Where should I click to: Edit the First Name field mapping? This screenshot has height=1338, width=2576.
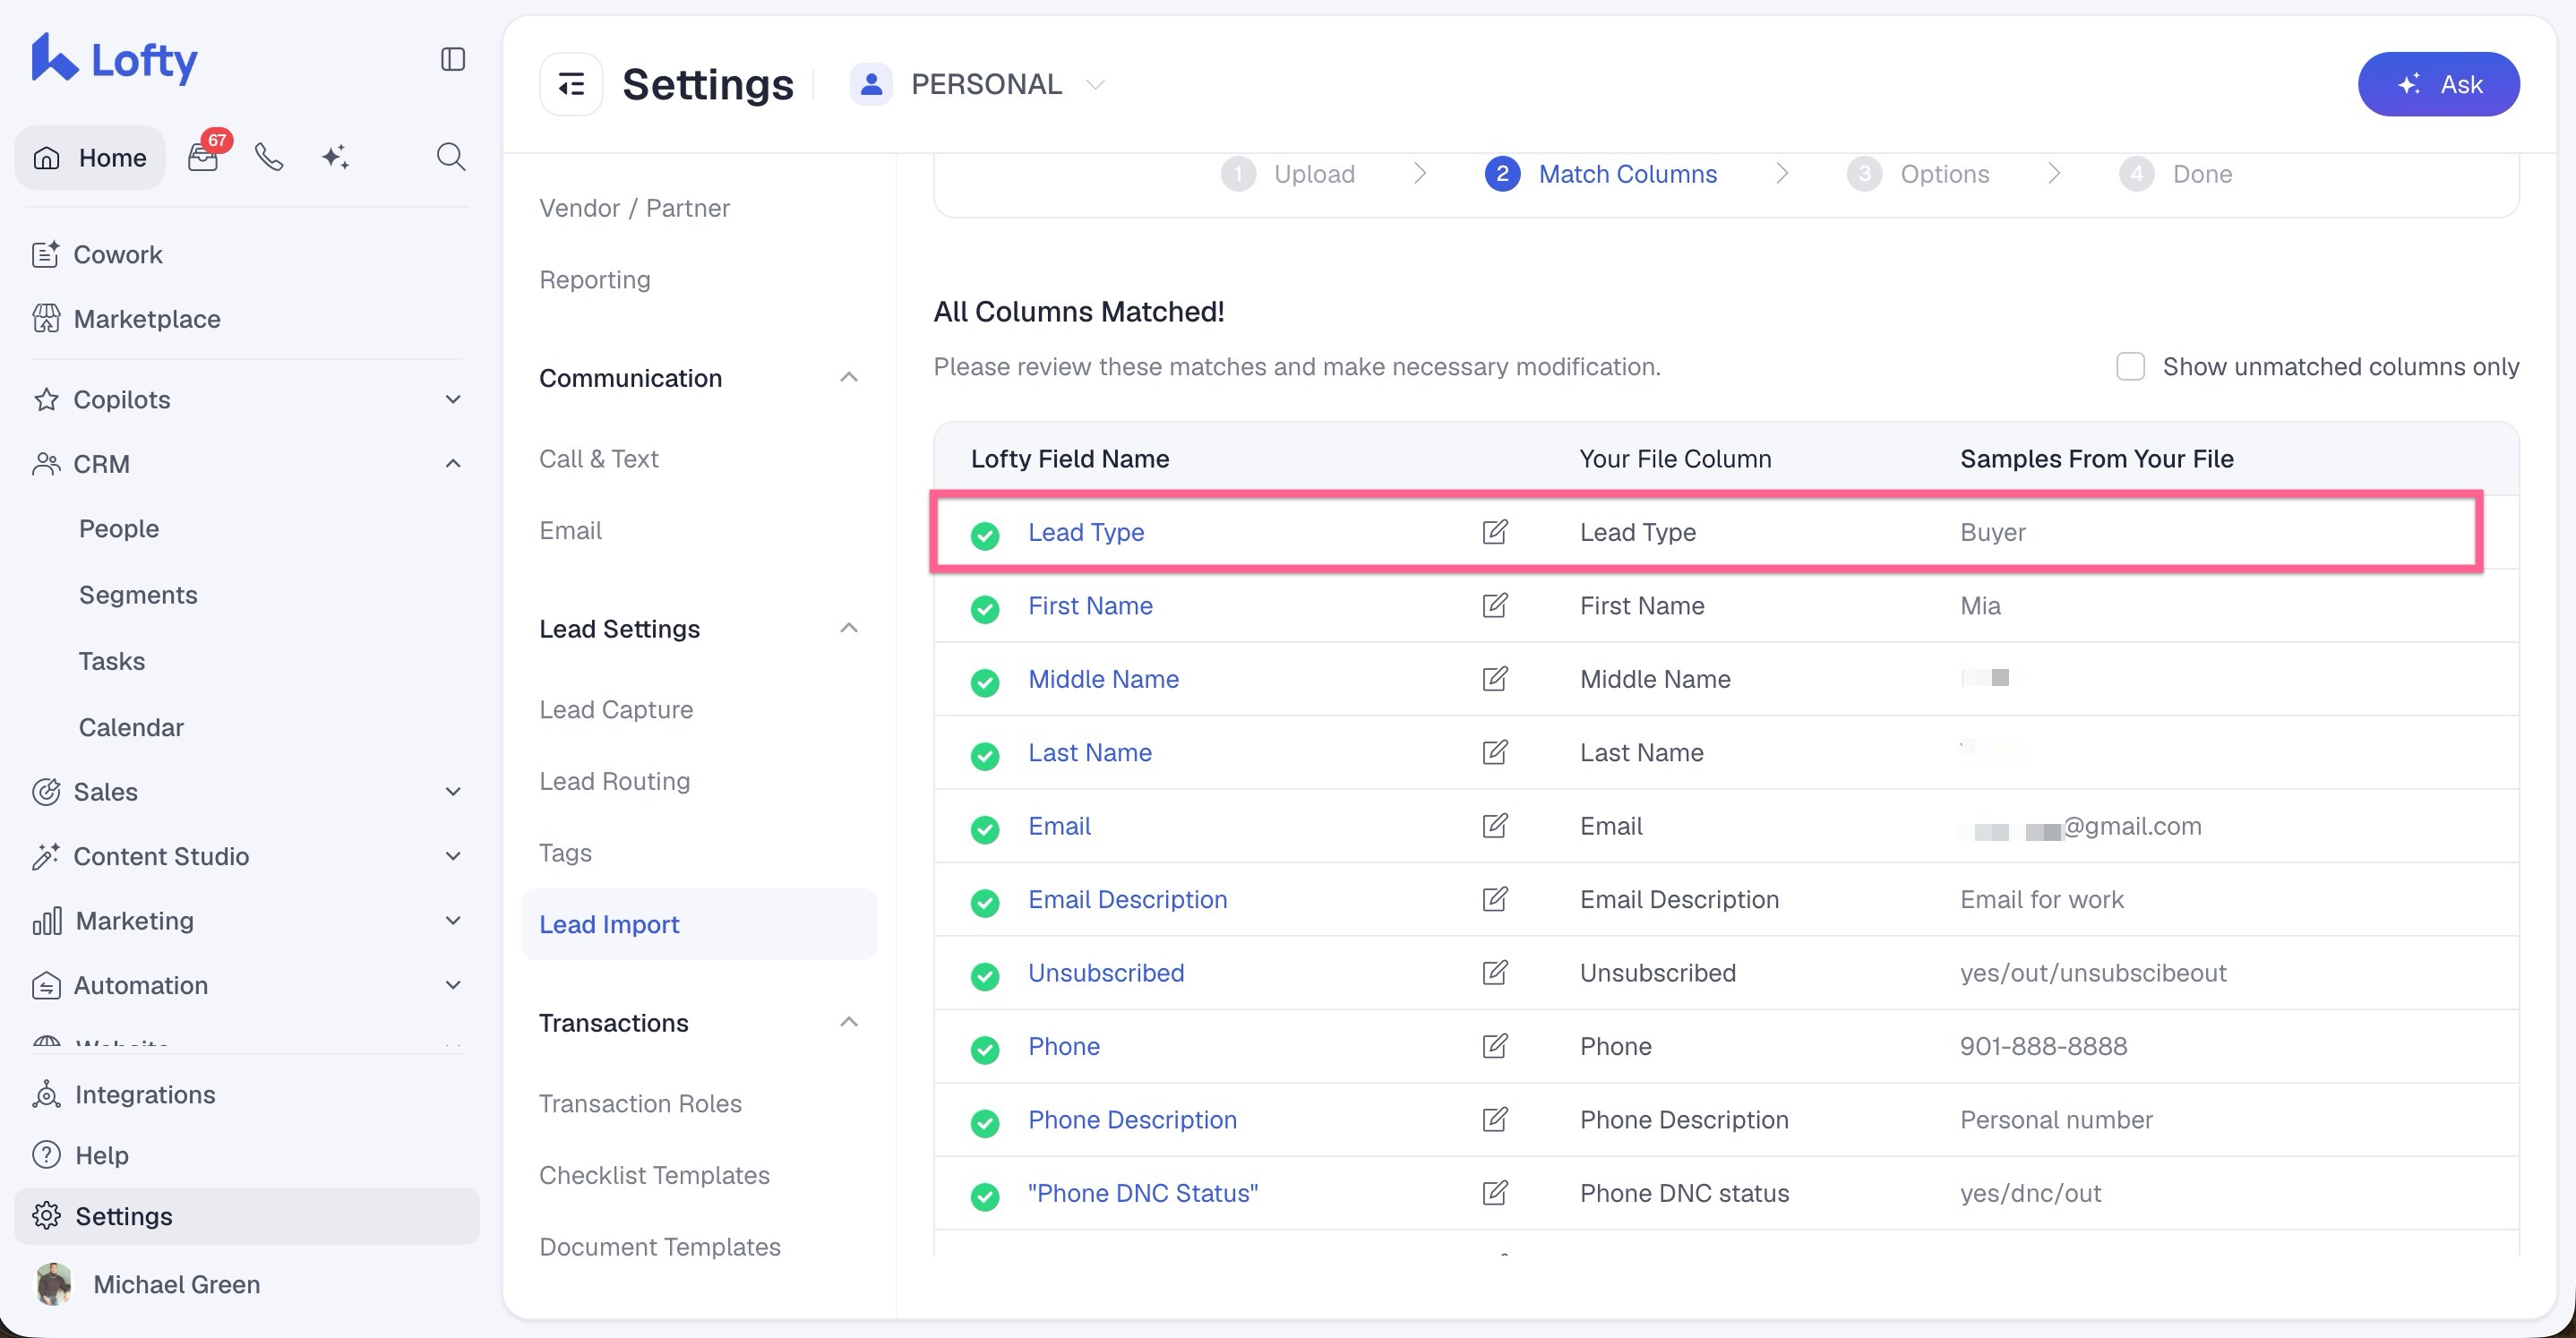click(1494, 605)
